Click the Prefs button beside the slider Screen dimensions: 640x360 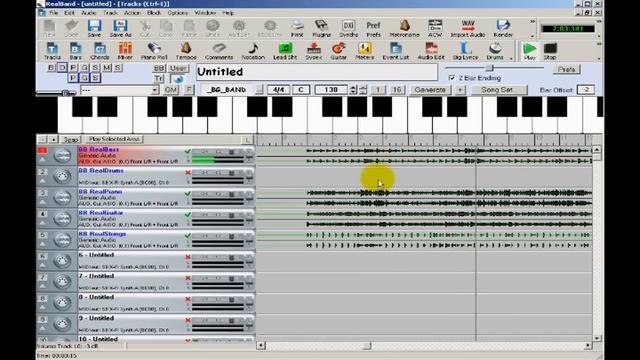coord(566,69)
